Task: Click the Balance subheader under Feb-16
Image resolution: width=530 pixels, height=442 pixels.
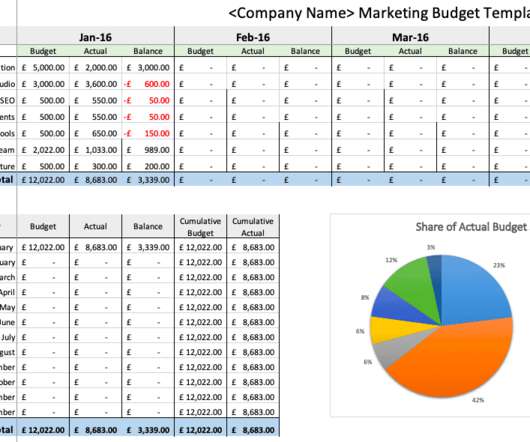Action: [305, 51]
